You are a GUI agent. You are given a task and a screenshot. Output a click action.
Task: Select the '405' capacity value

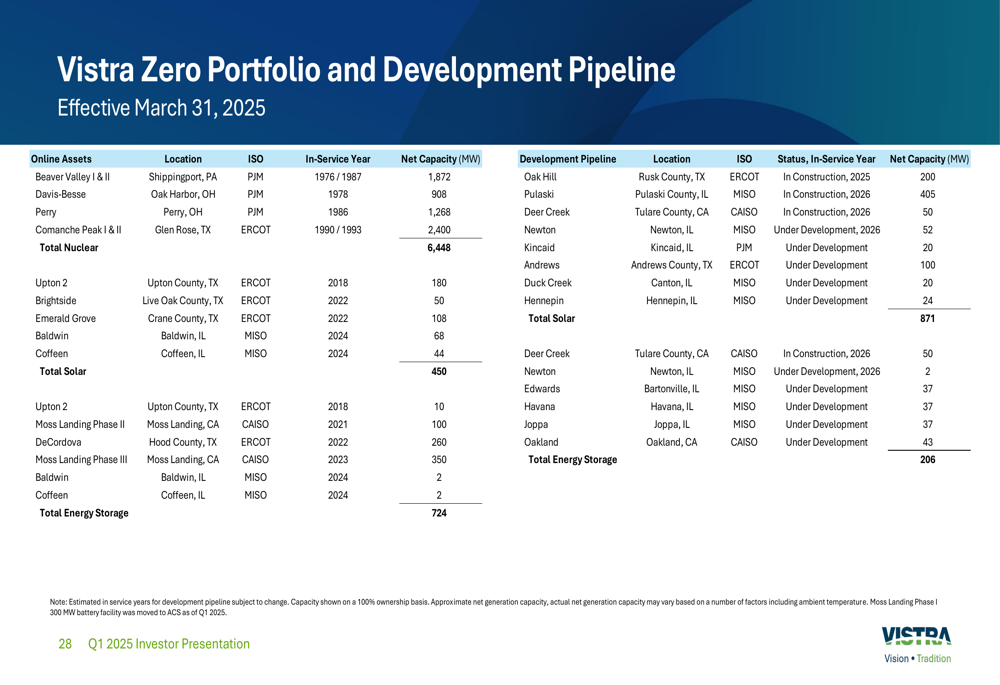tap(927, 194)
